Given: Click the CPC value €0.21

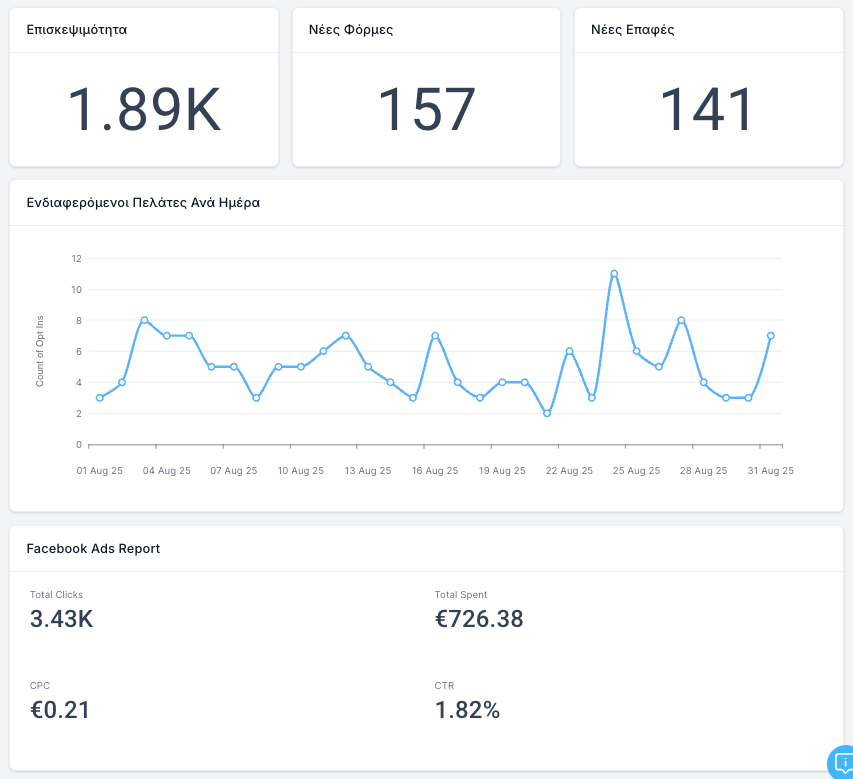Looking at the screenshot, I should coord(60,710).
